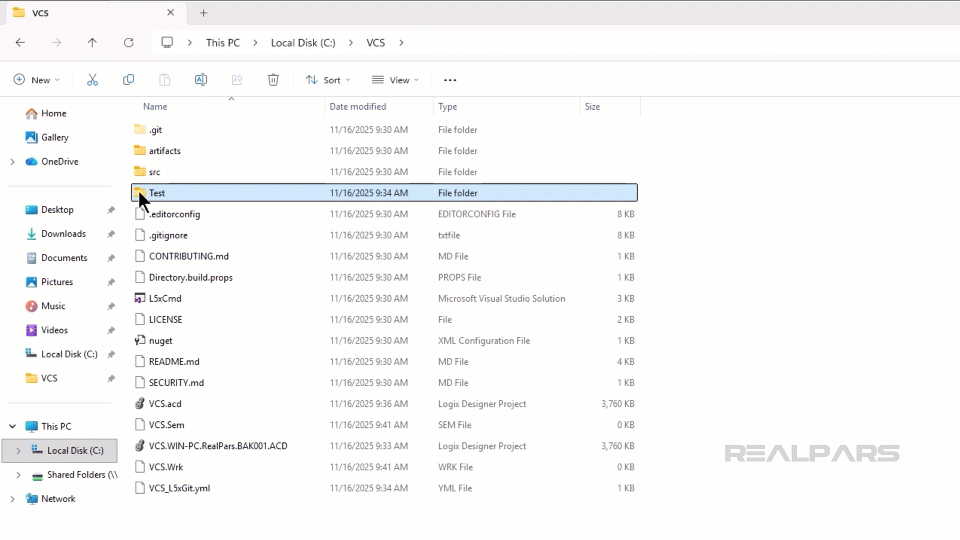Click chevron after Local Disk (C:) in address bar

pyautogui.click(x=351, y=43)
